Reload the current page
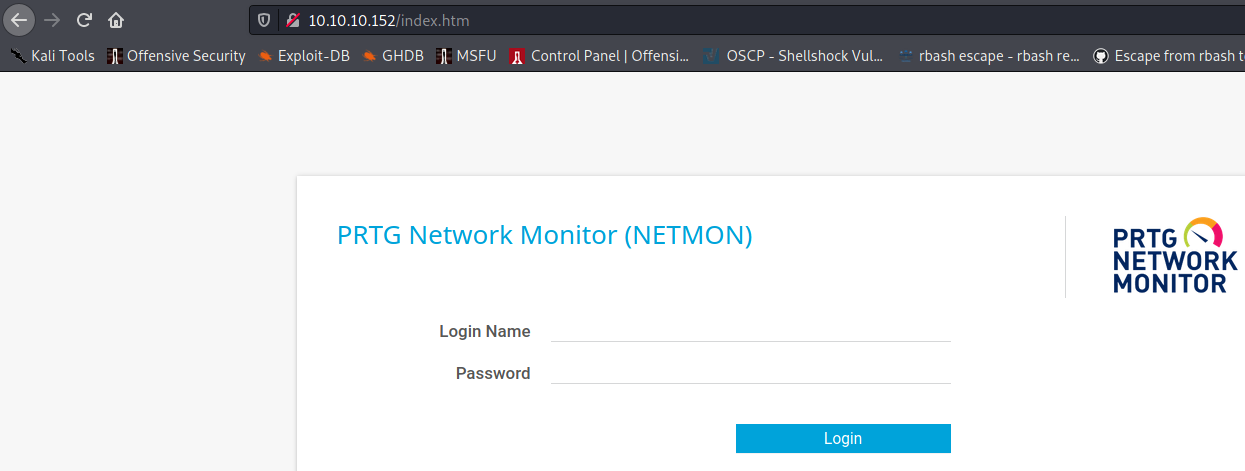This screenshot has width=1245, height=471. [84, 19]
